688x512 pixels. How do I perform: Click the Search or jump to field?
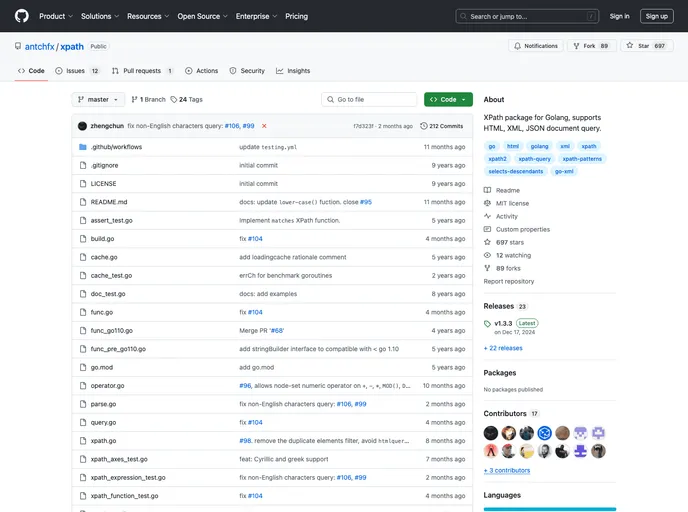[x=527, y=16]
